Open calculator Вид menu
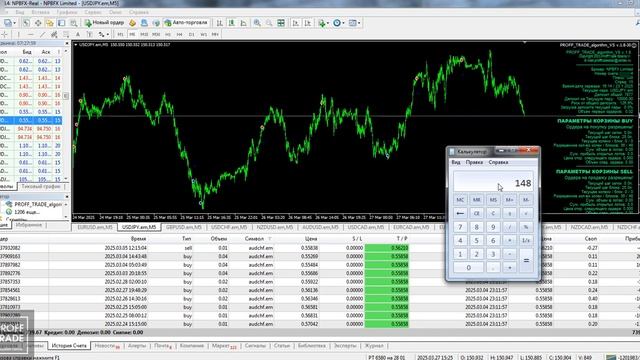This screenshot has width=640, height=360. pyautogui.click(x=456, y=162)
